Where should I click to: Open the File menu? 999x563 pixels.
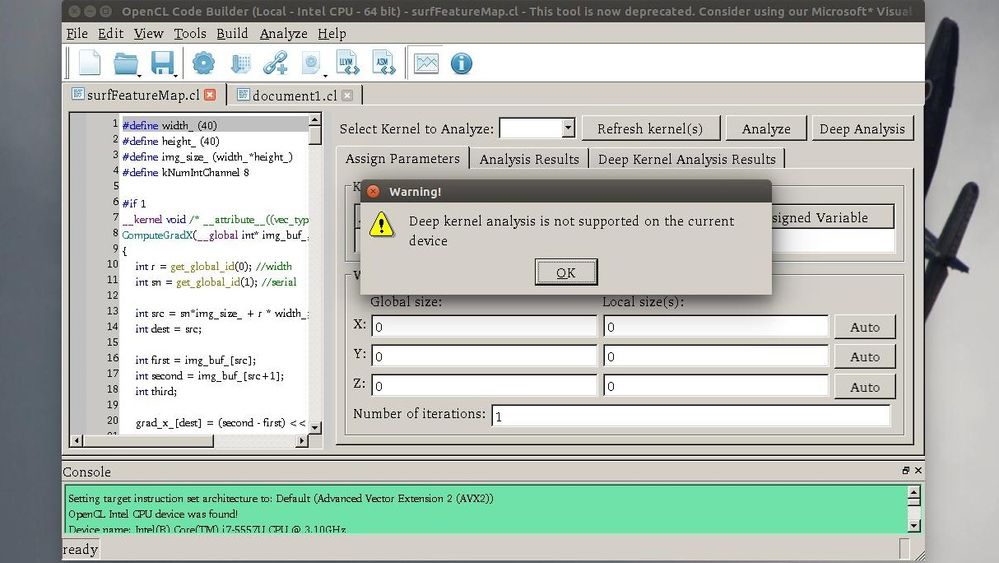[x=77, y=33]
